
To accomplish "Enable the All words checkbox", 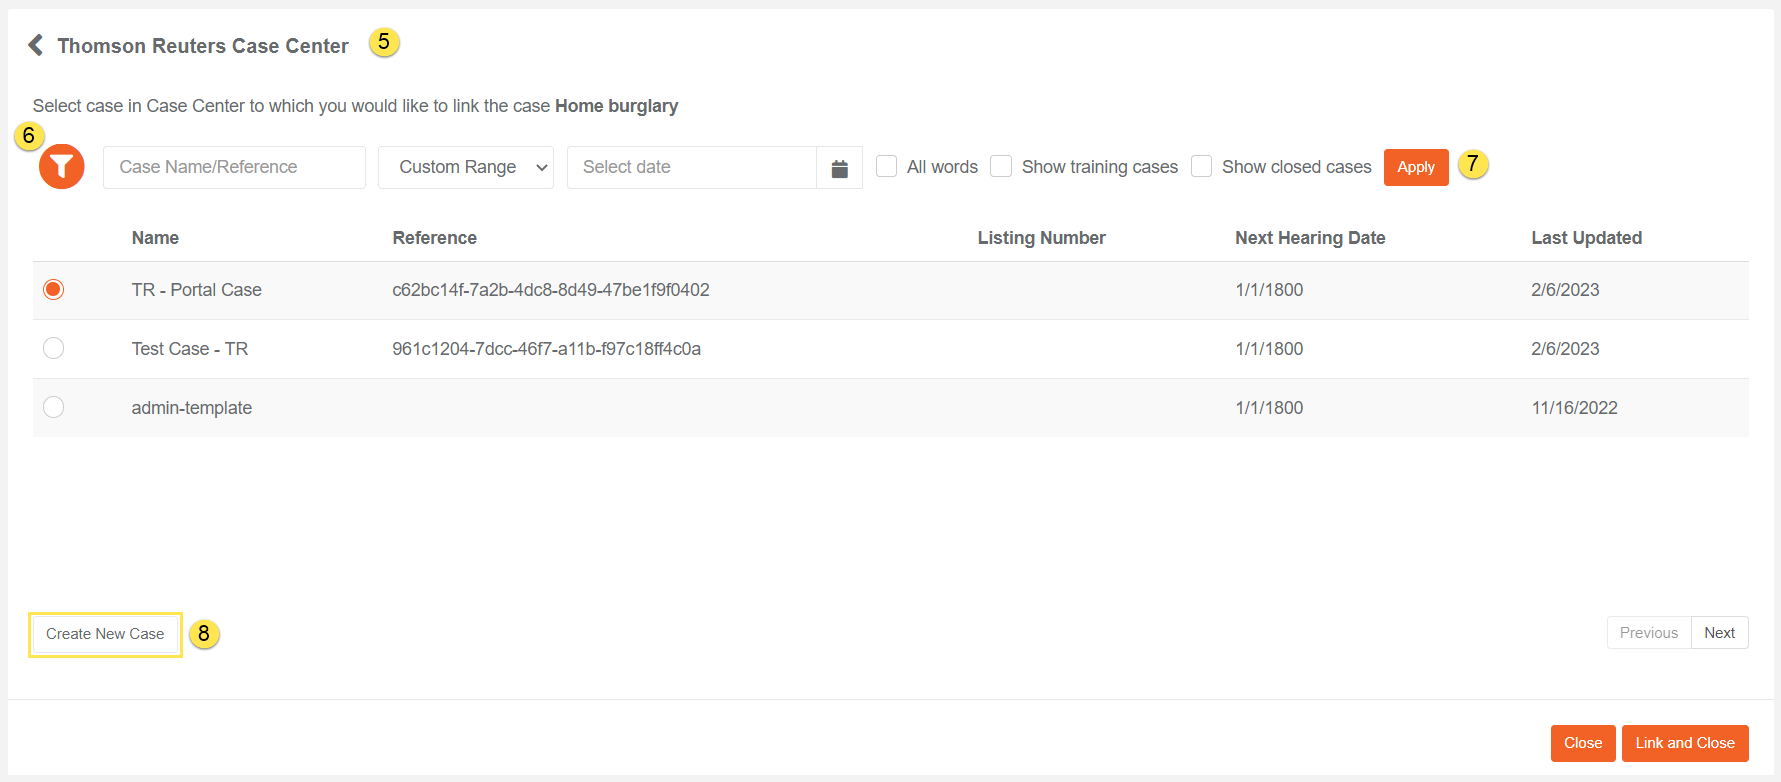I will click(x=886, y=167).
